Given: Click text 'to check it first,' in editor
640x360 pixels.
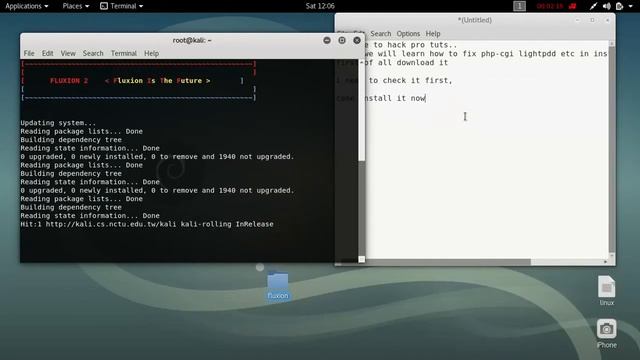Looking at the screenshot, I should point(411,80).
